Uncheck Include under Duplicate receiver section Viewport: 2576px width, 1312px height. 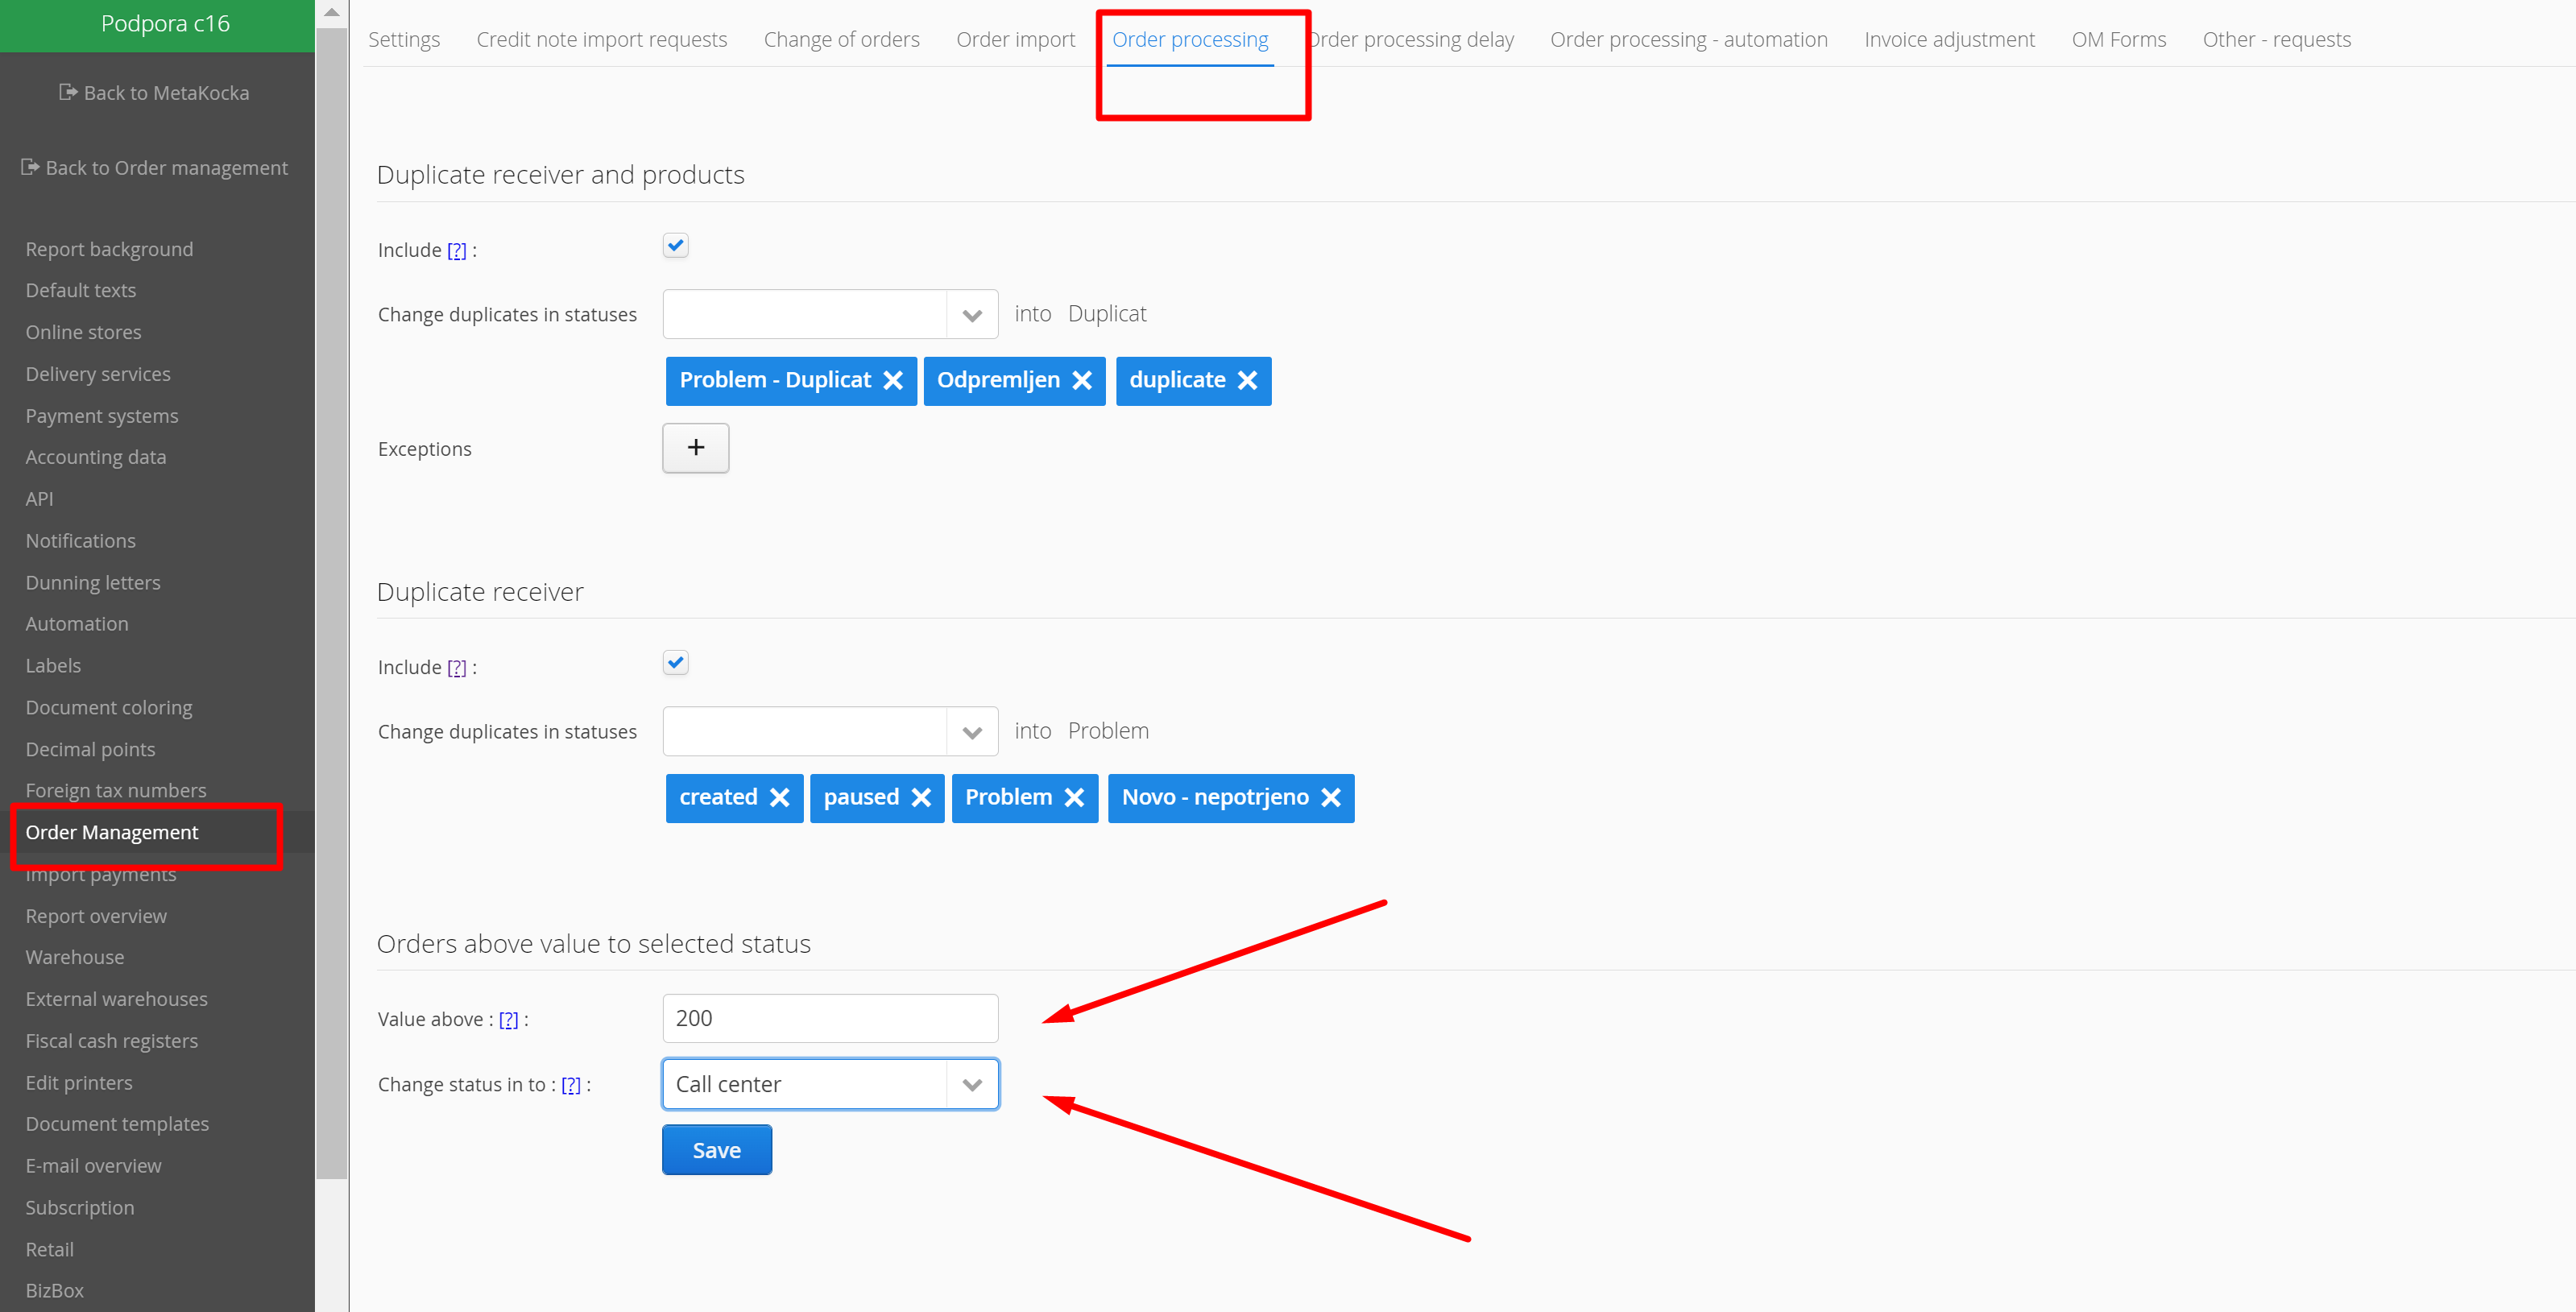[676, 662]
